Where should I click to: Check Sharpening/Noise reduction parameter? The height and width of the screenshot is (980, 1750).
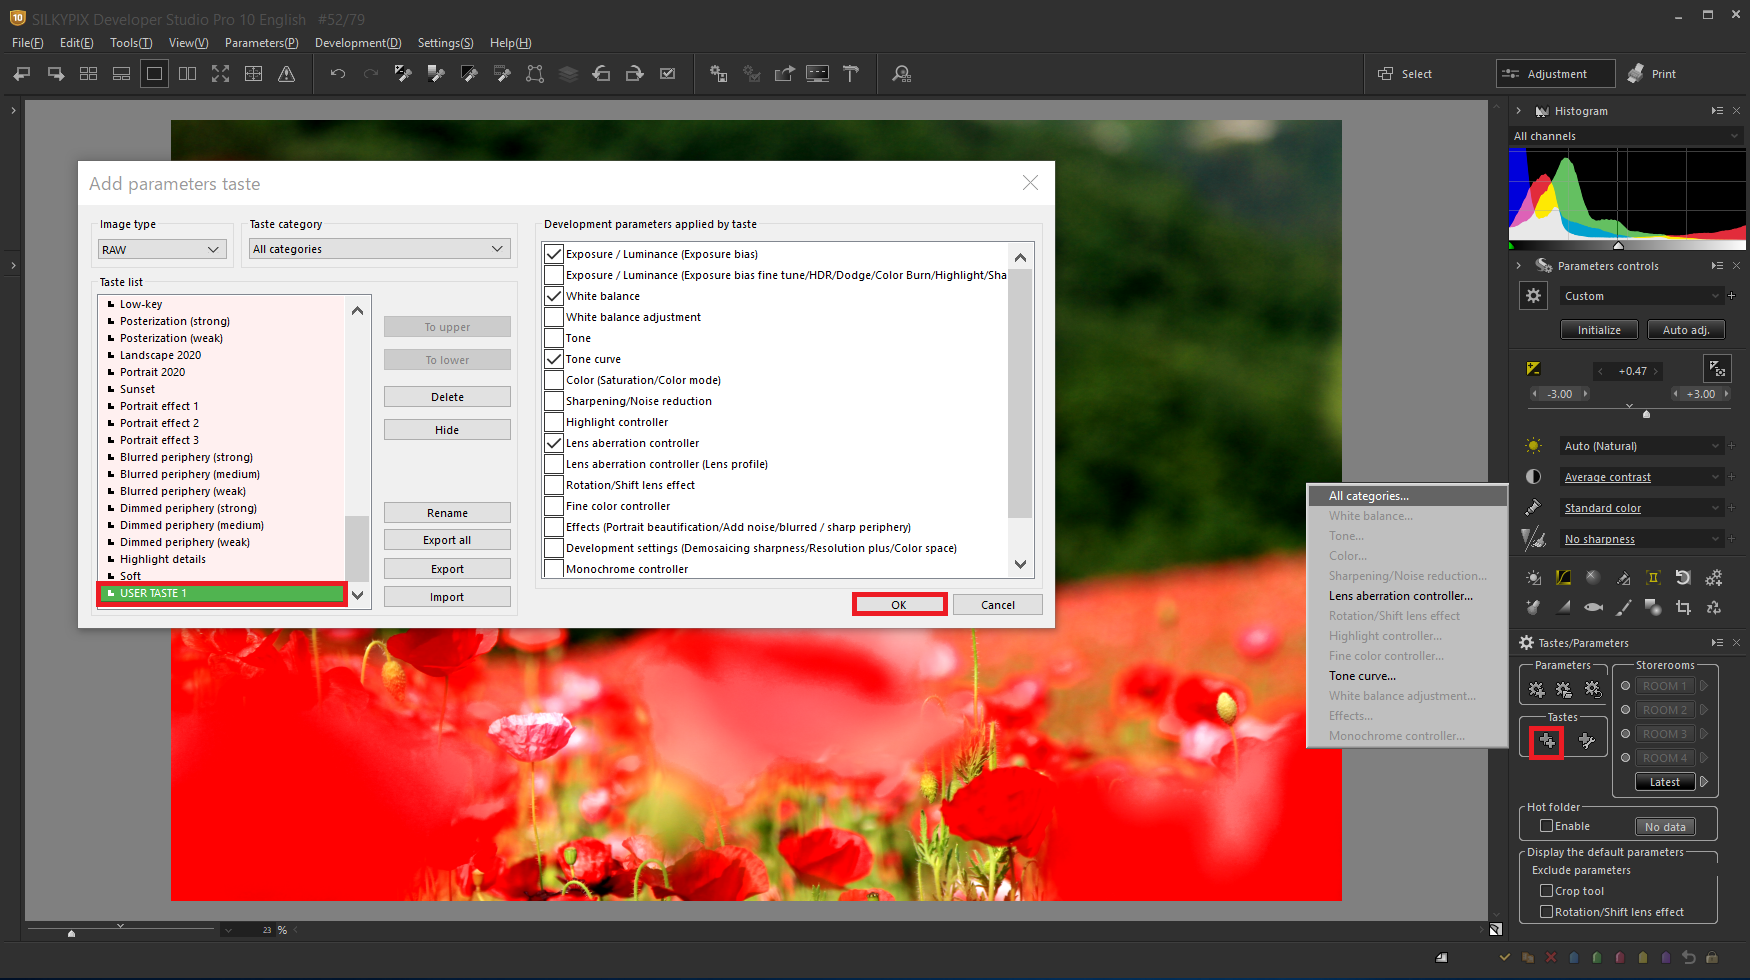point(554,401)
